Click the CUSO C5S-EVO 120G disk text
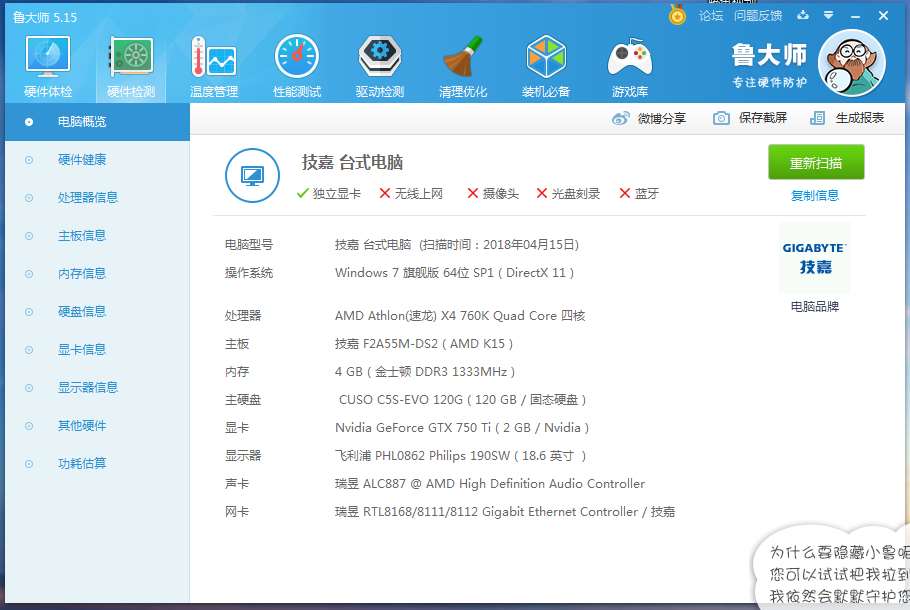Image resolution: width=910 pixels, height=610 pixels. (x=463, y=400)
